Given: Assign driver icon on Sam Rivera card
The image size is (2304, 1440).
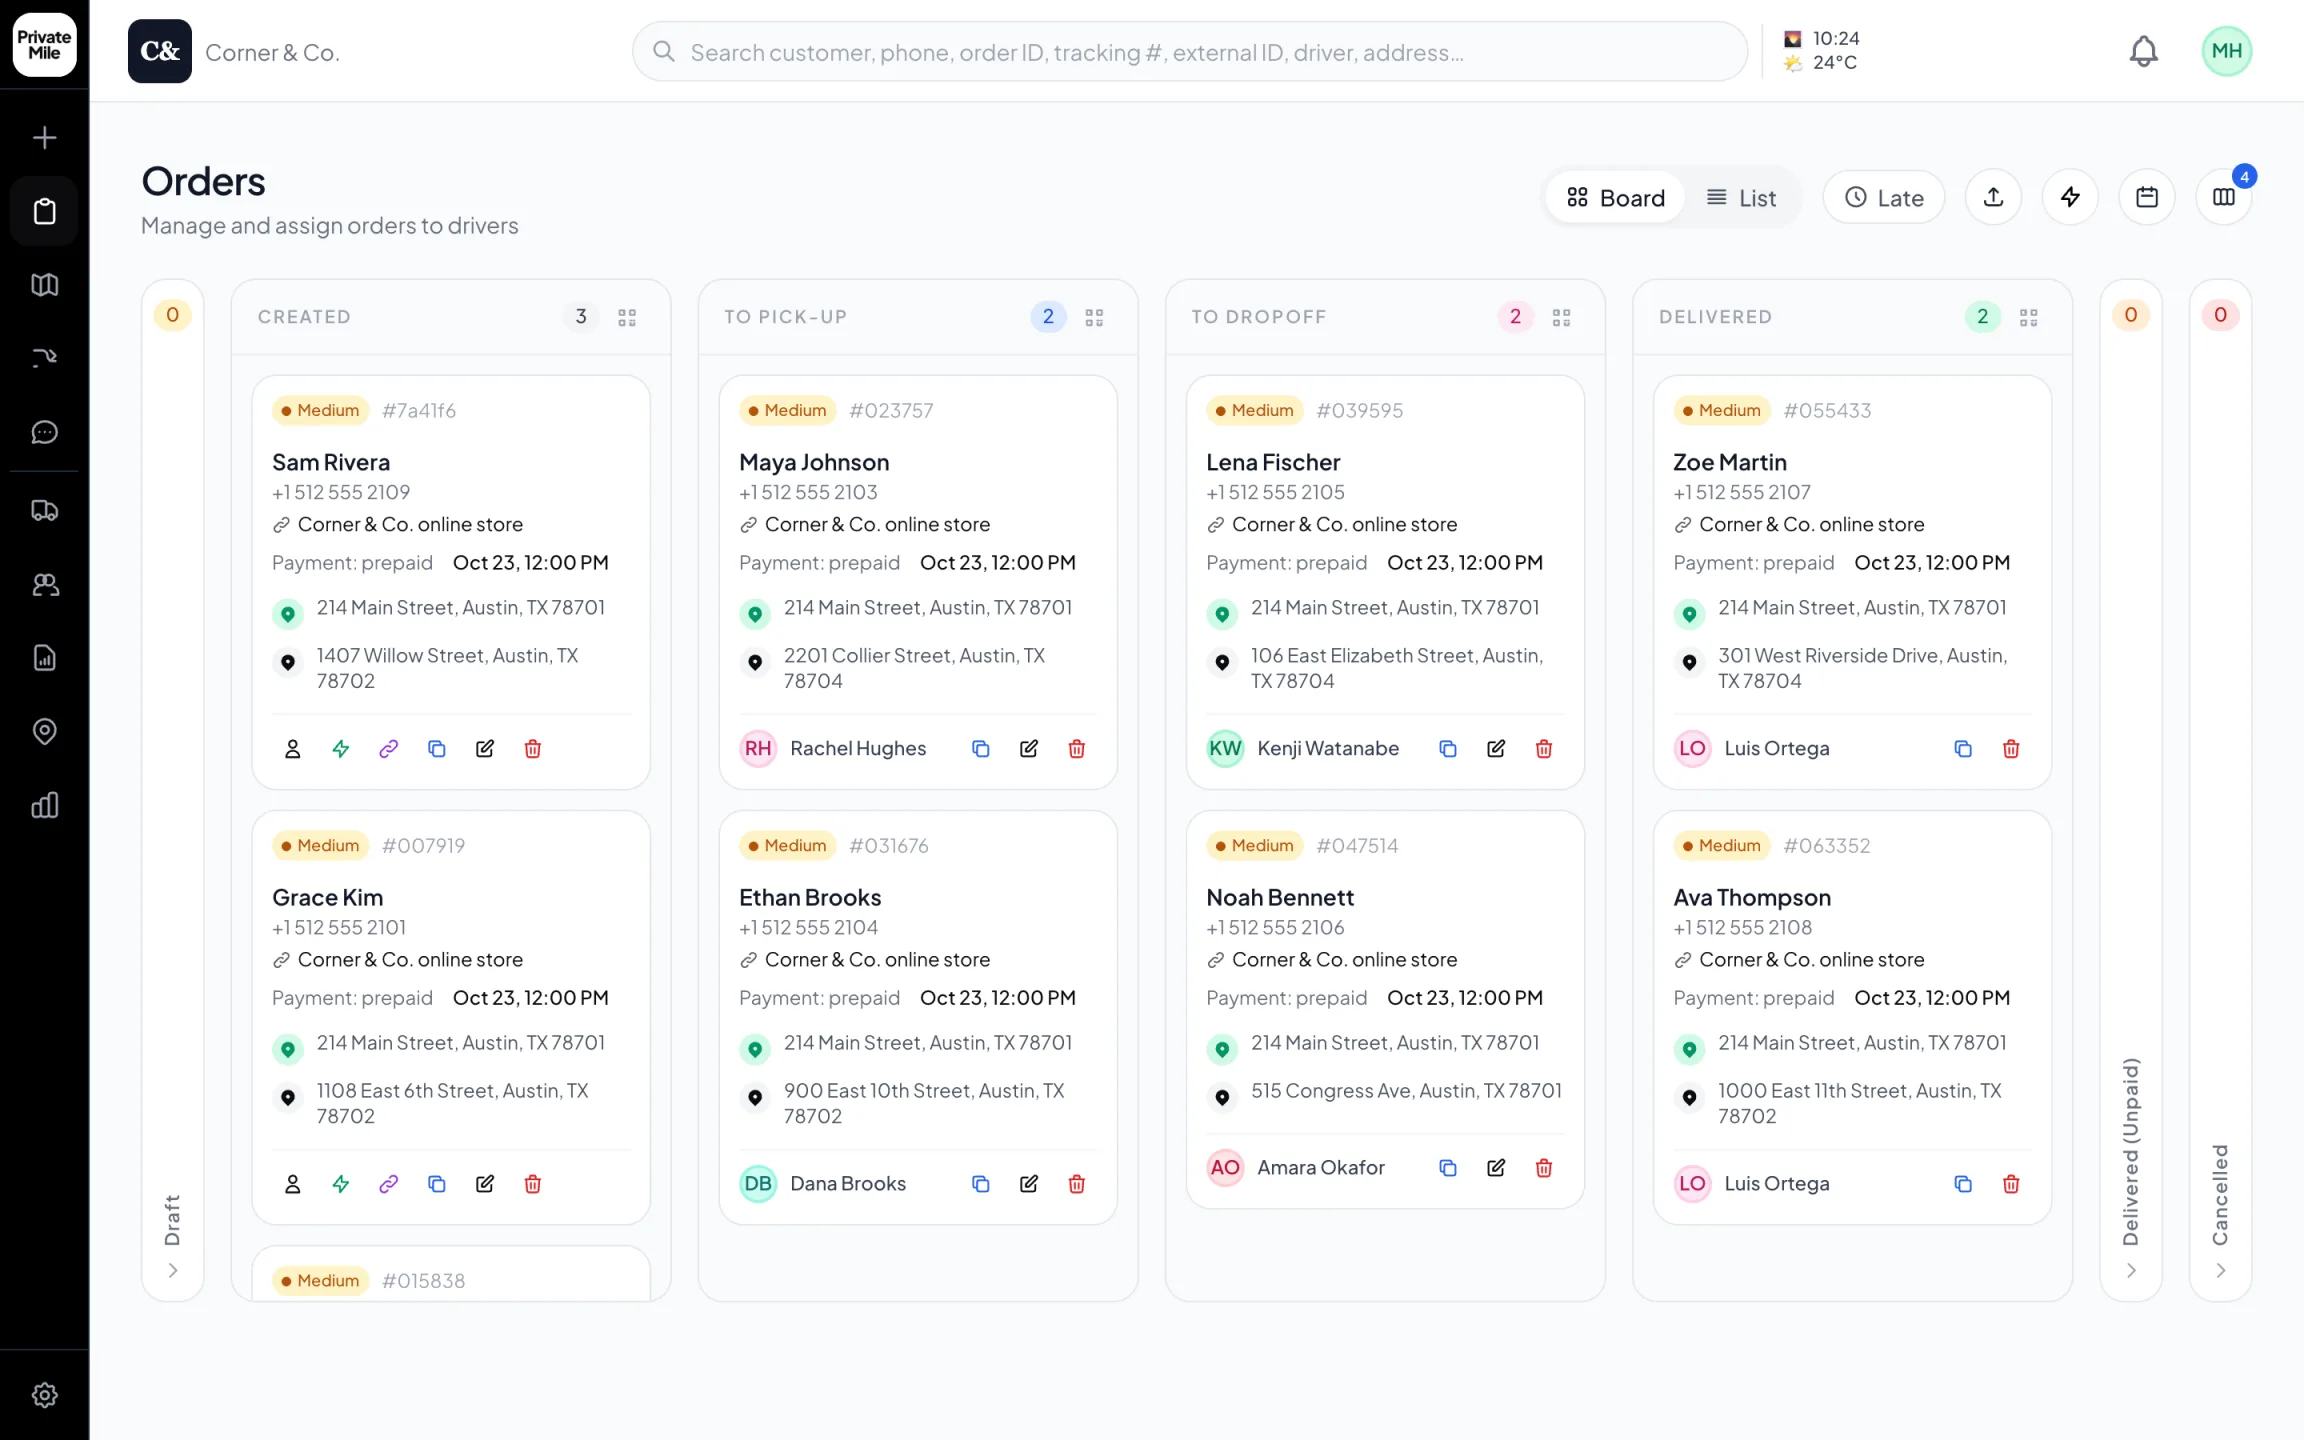Looking at the screenshot, I should [292, 749].
